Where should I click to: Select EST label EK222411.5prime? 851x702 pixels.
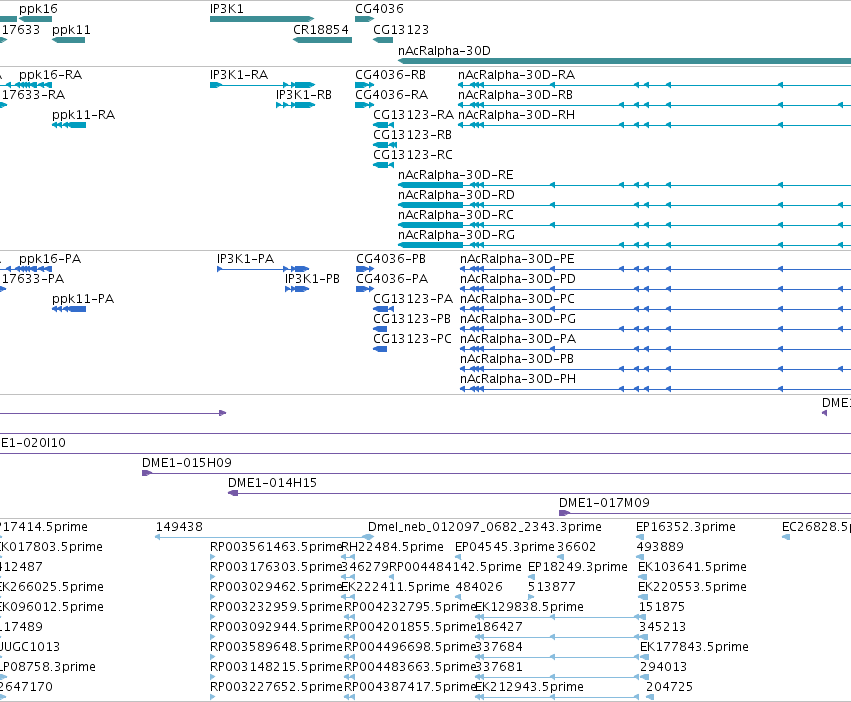[395, 587]
